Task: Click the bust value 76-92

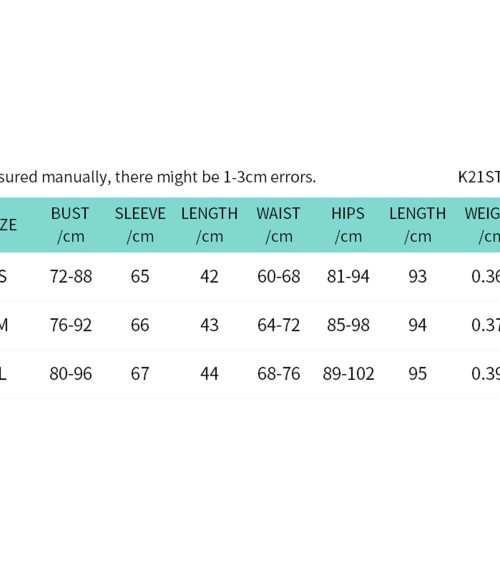Action: click(71, 325)
